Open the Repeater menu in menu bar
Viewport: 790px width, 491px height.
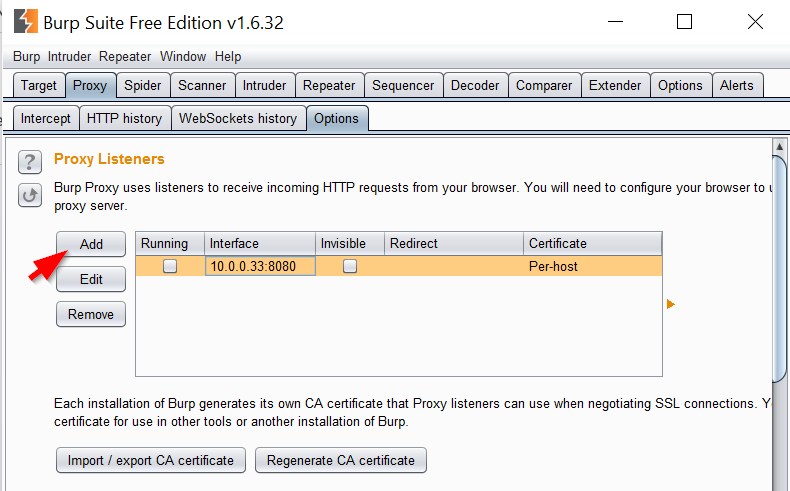click(x=125, y=56)
